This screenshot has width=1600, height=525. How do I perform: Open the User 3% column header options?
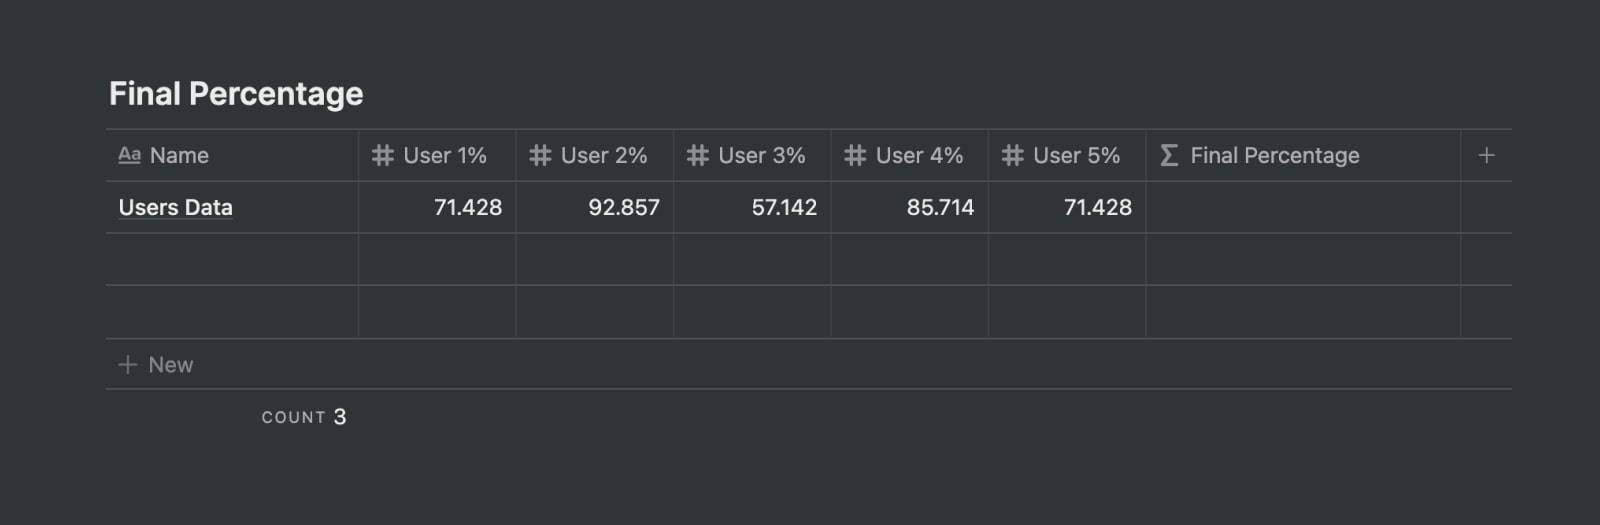752,155
